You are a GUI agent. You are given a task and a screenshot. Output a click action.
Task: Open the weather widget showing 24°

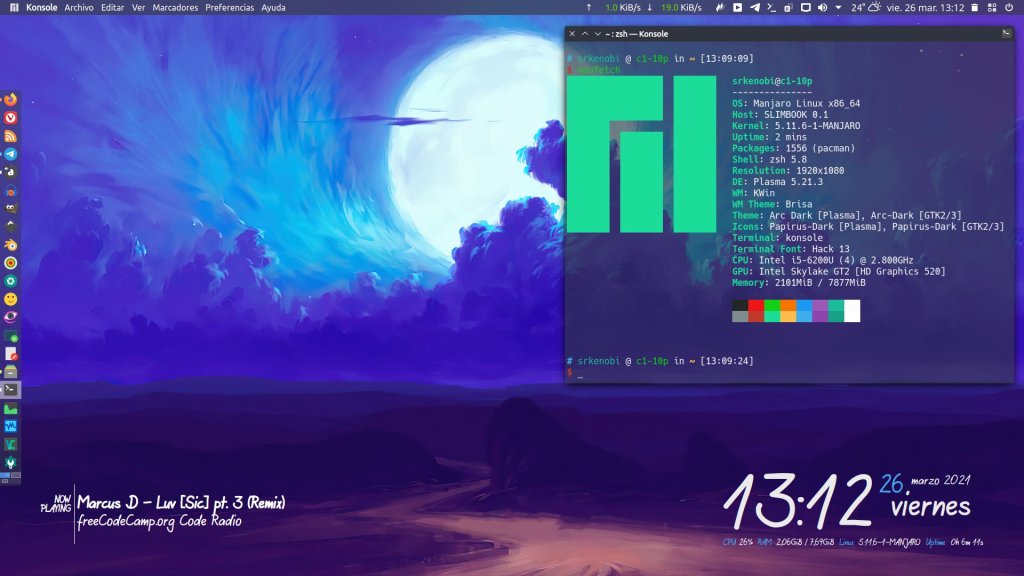866,7
